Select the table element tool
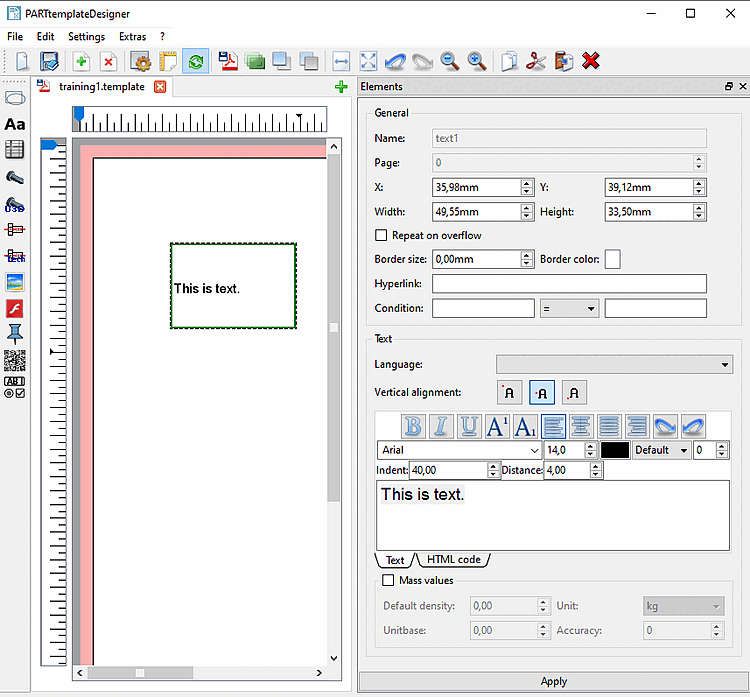The width and height of the screenshot is (750, 697). point(15,150)
